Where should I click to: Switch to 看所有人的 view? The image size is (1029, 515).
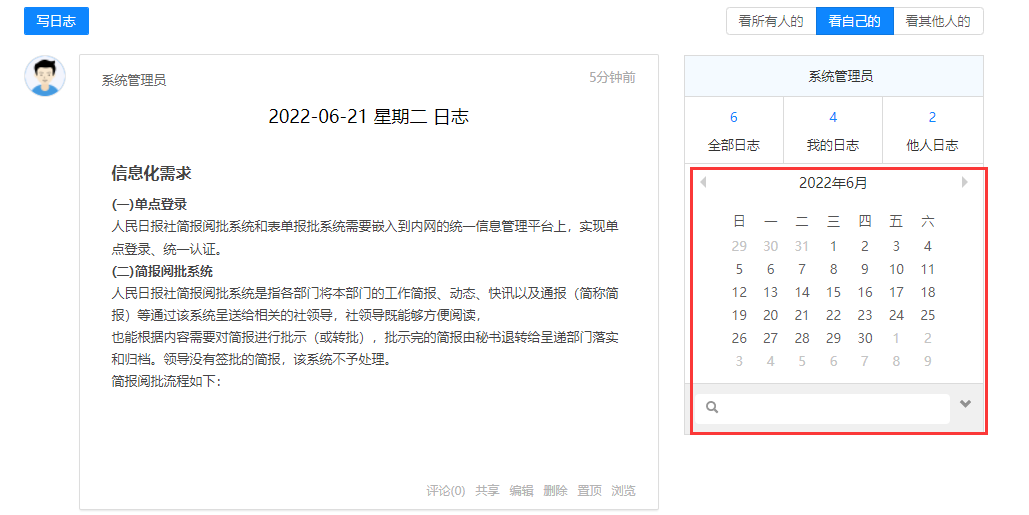(770, 21)
